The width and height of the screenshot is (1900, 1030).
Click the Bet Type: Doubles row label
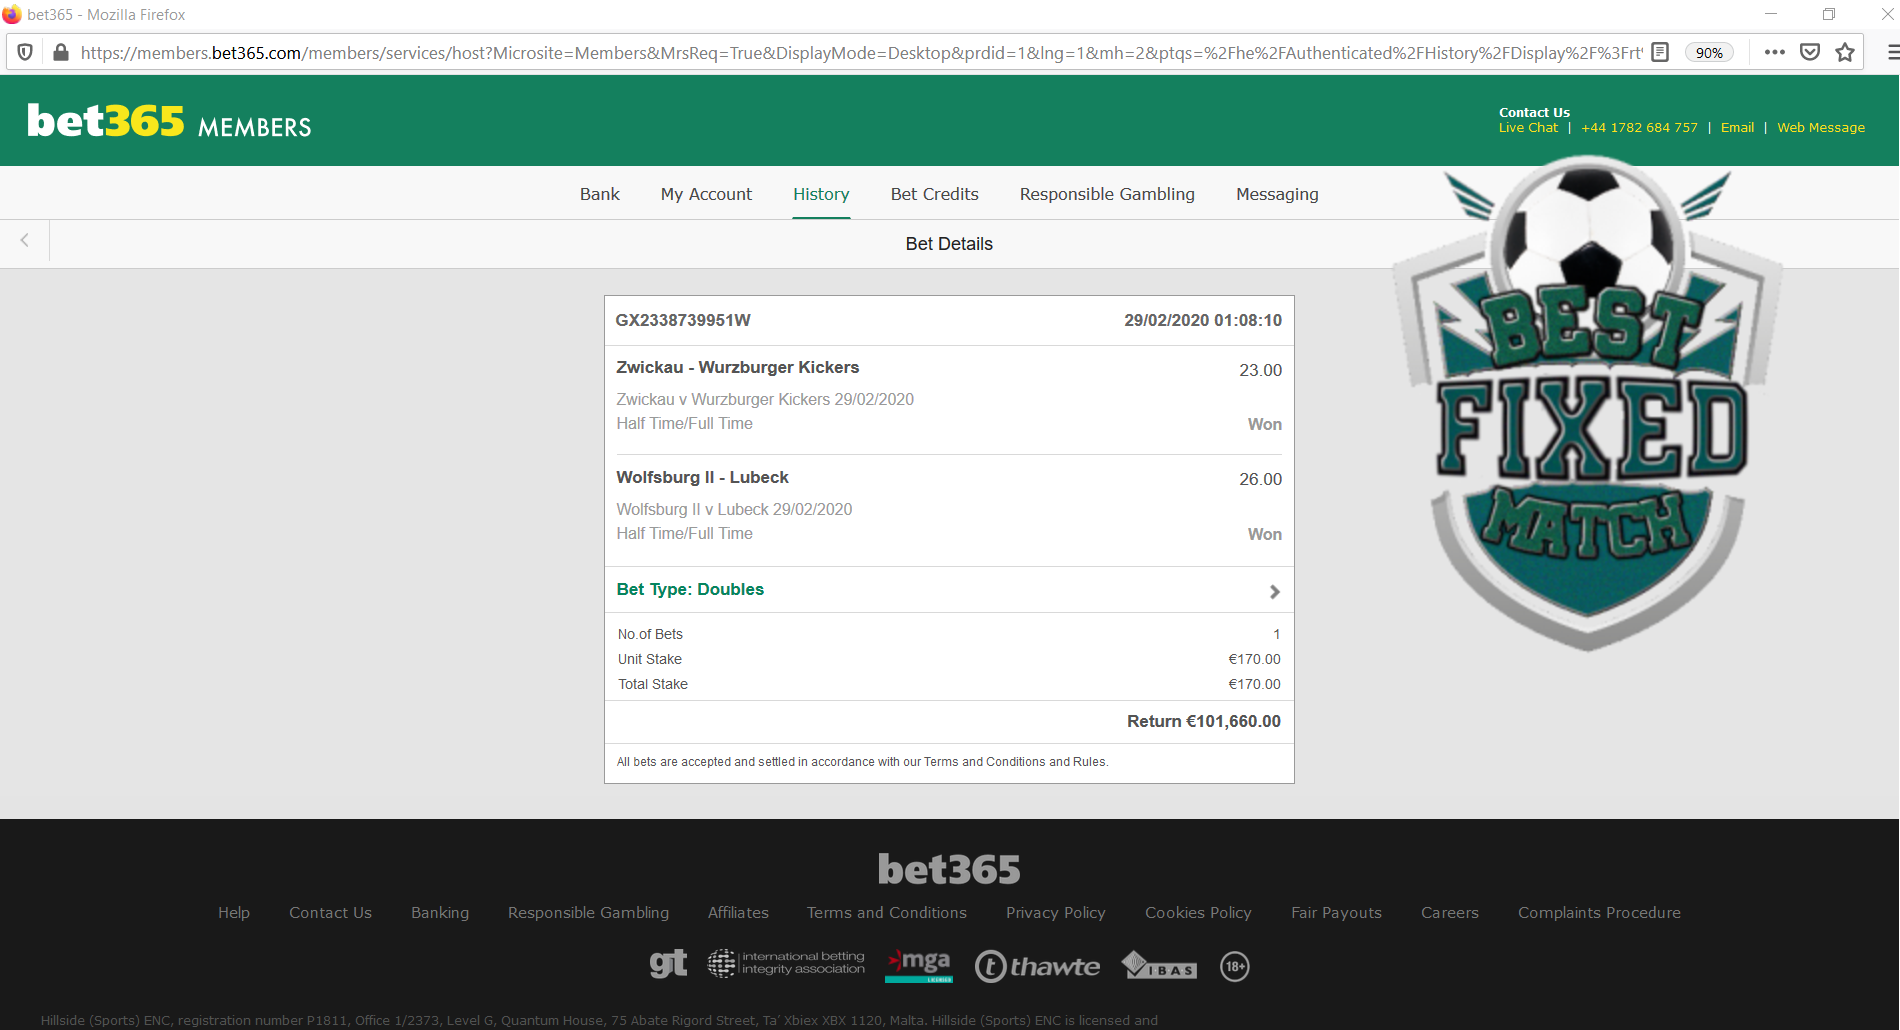tap(690, 590)
